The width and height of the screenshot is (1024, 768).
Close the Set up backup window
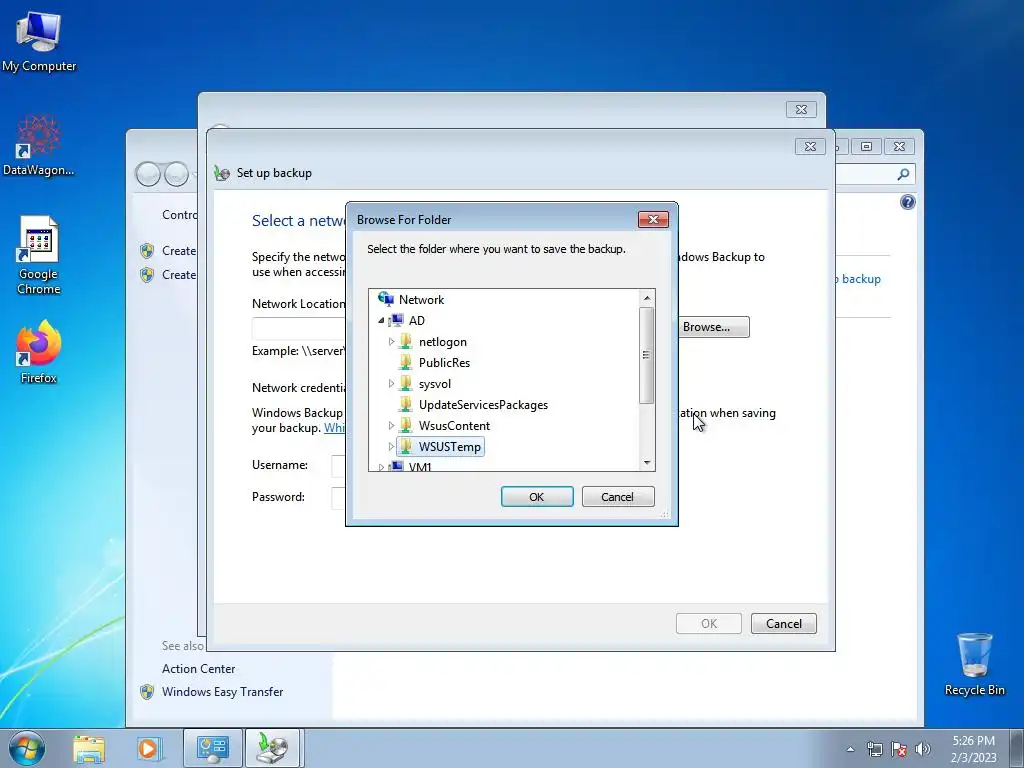tap(810, 146)
